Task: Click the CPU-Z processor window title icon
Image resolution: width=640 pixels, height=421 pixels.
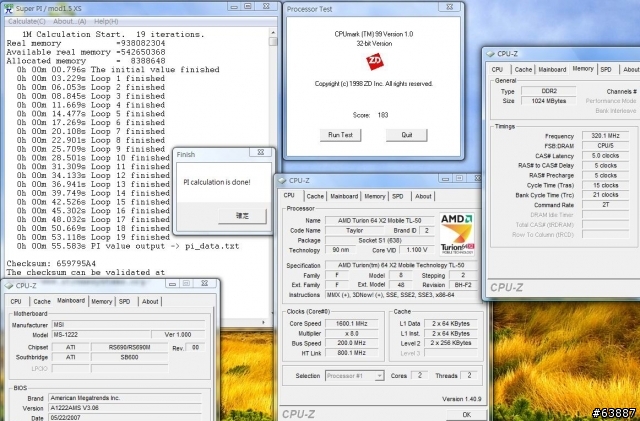Action: coord(282,180)
